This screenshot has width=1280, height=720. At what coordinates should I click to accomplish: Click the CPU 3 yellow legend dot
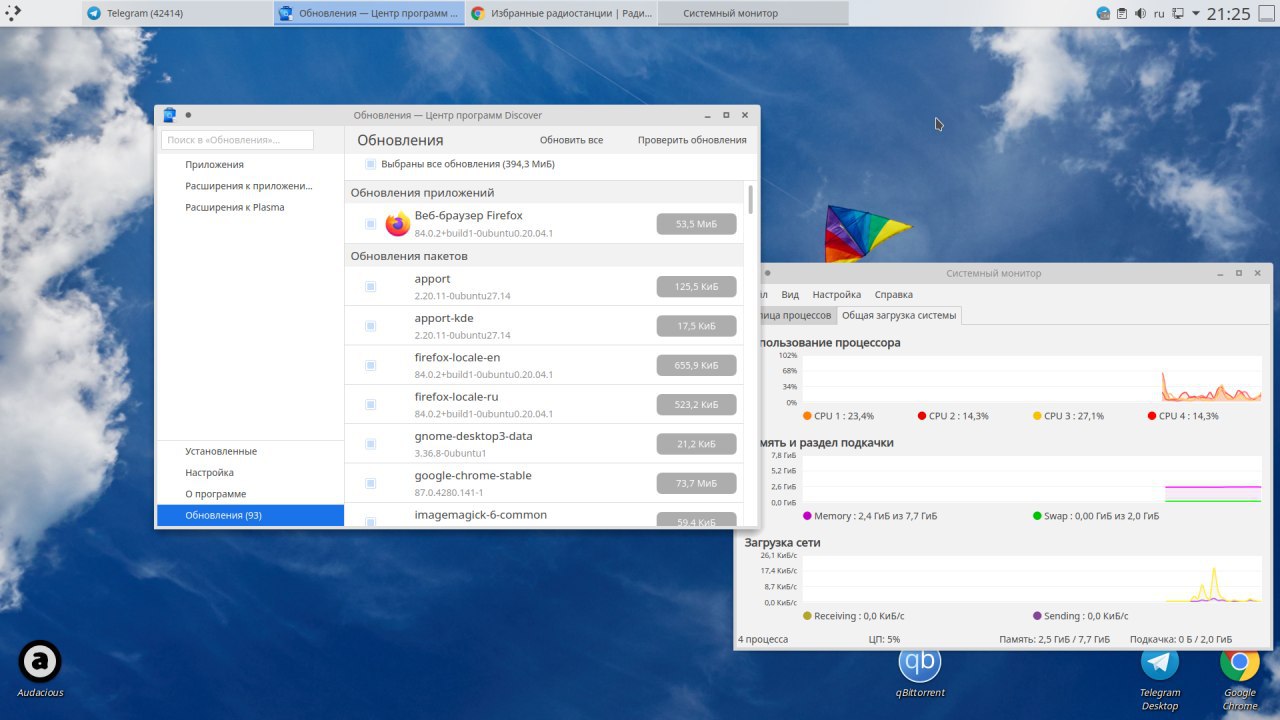pos(1037,416)
